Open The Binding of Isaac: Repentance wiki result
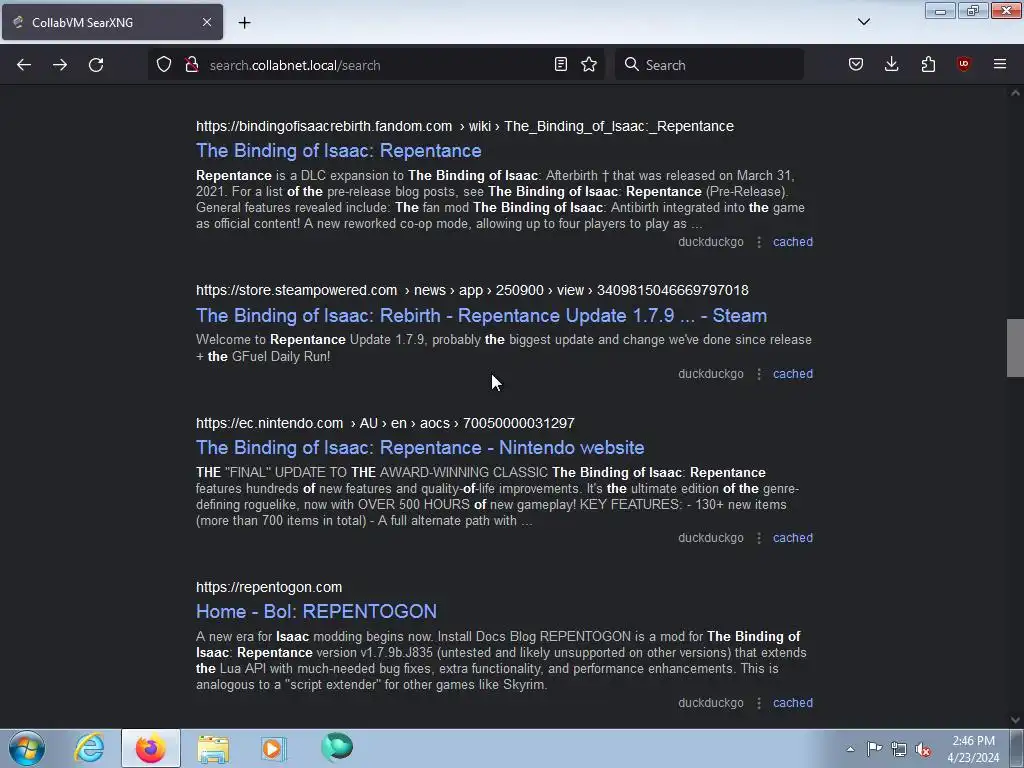 [338, 151]
